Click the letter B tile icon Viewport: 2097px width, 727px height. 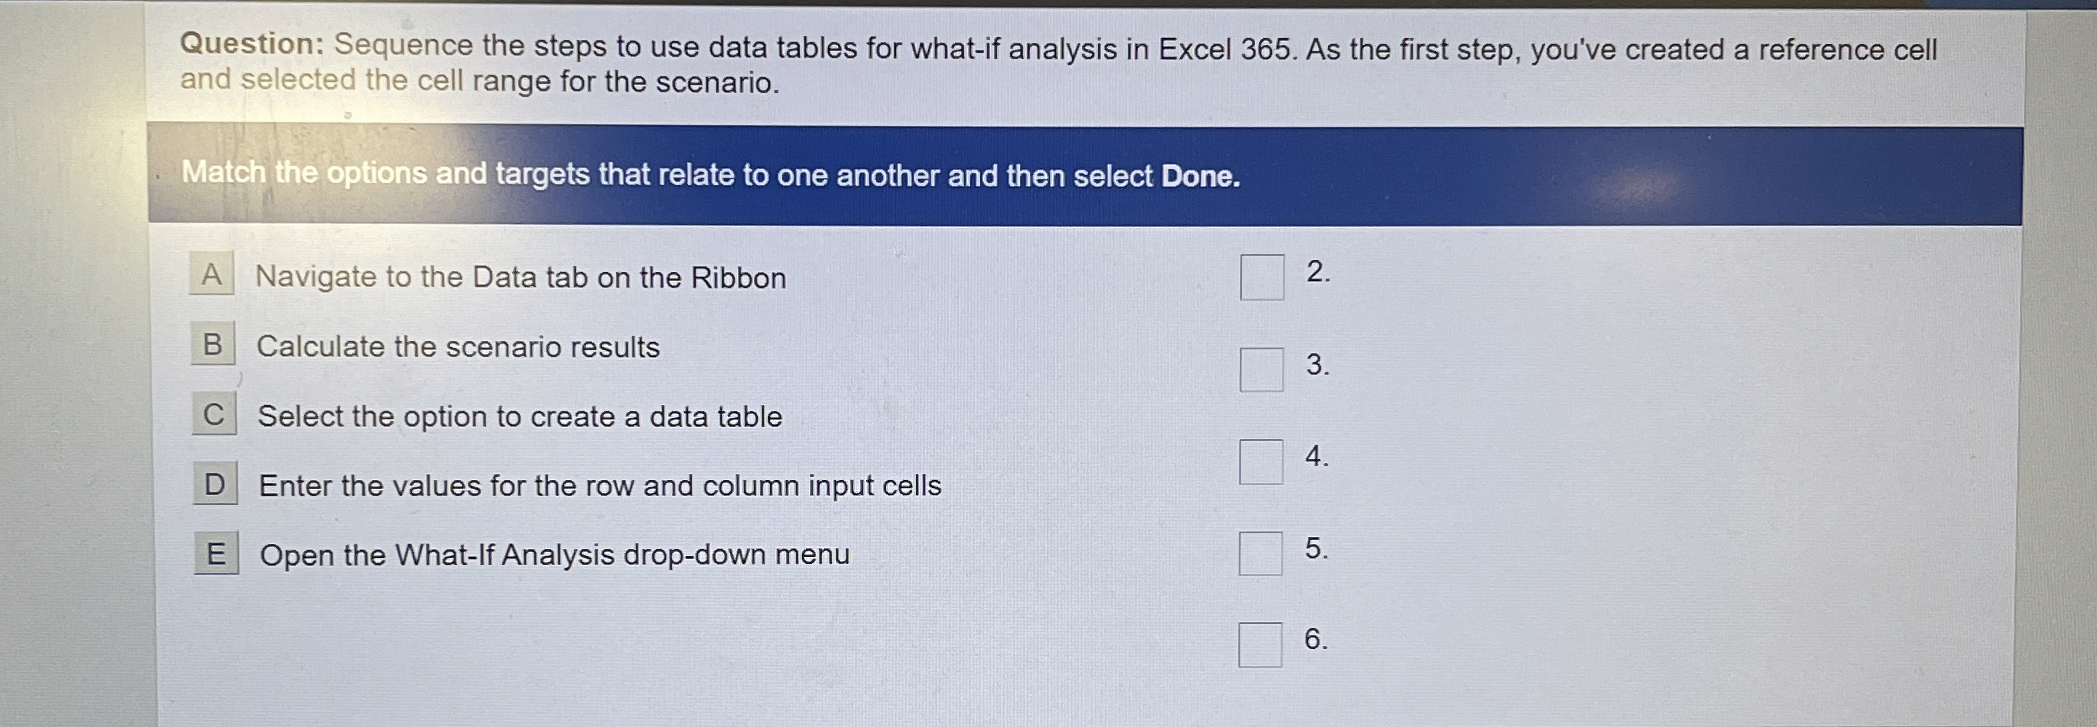[x=212, y=347]
